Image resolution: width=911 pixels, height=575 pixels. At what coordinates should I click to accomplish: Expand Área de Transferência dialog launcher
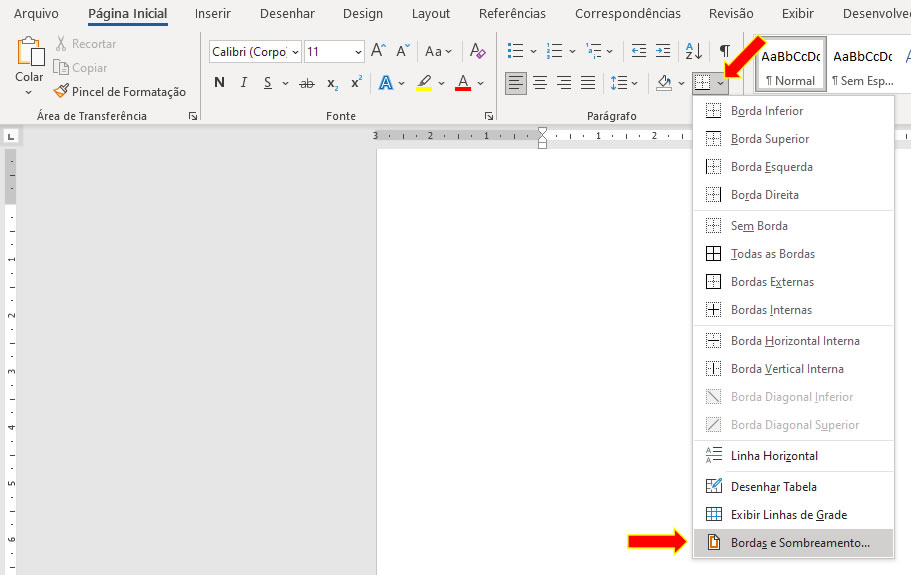click(193, 116)
